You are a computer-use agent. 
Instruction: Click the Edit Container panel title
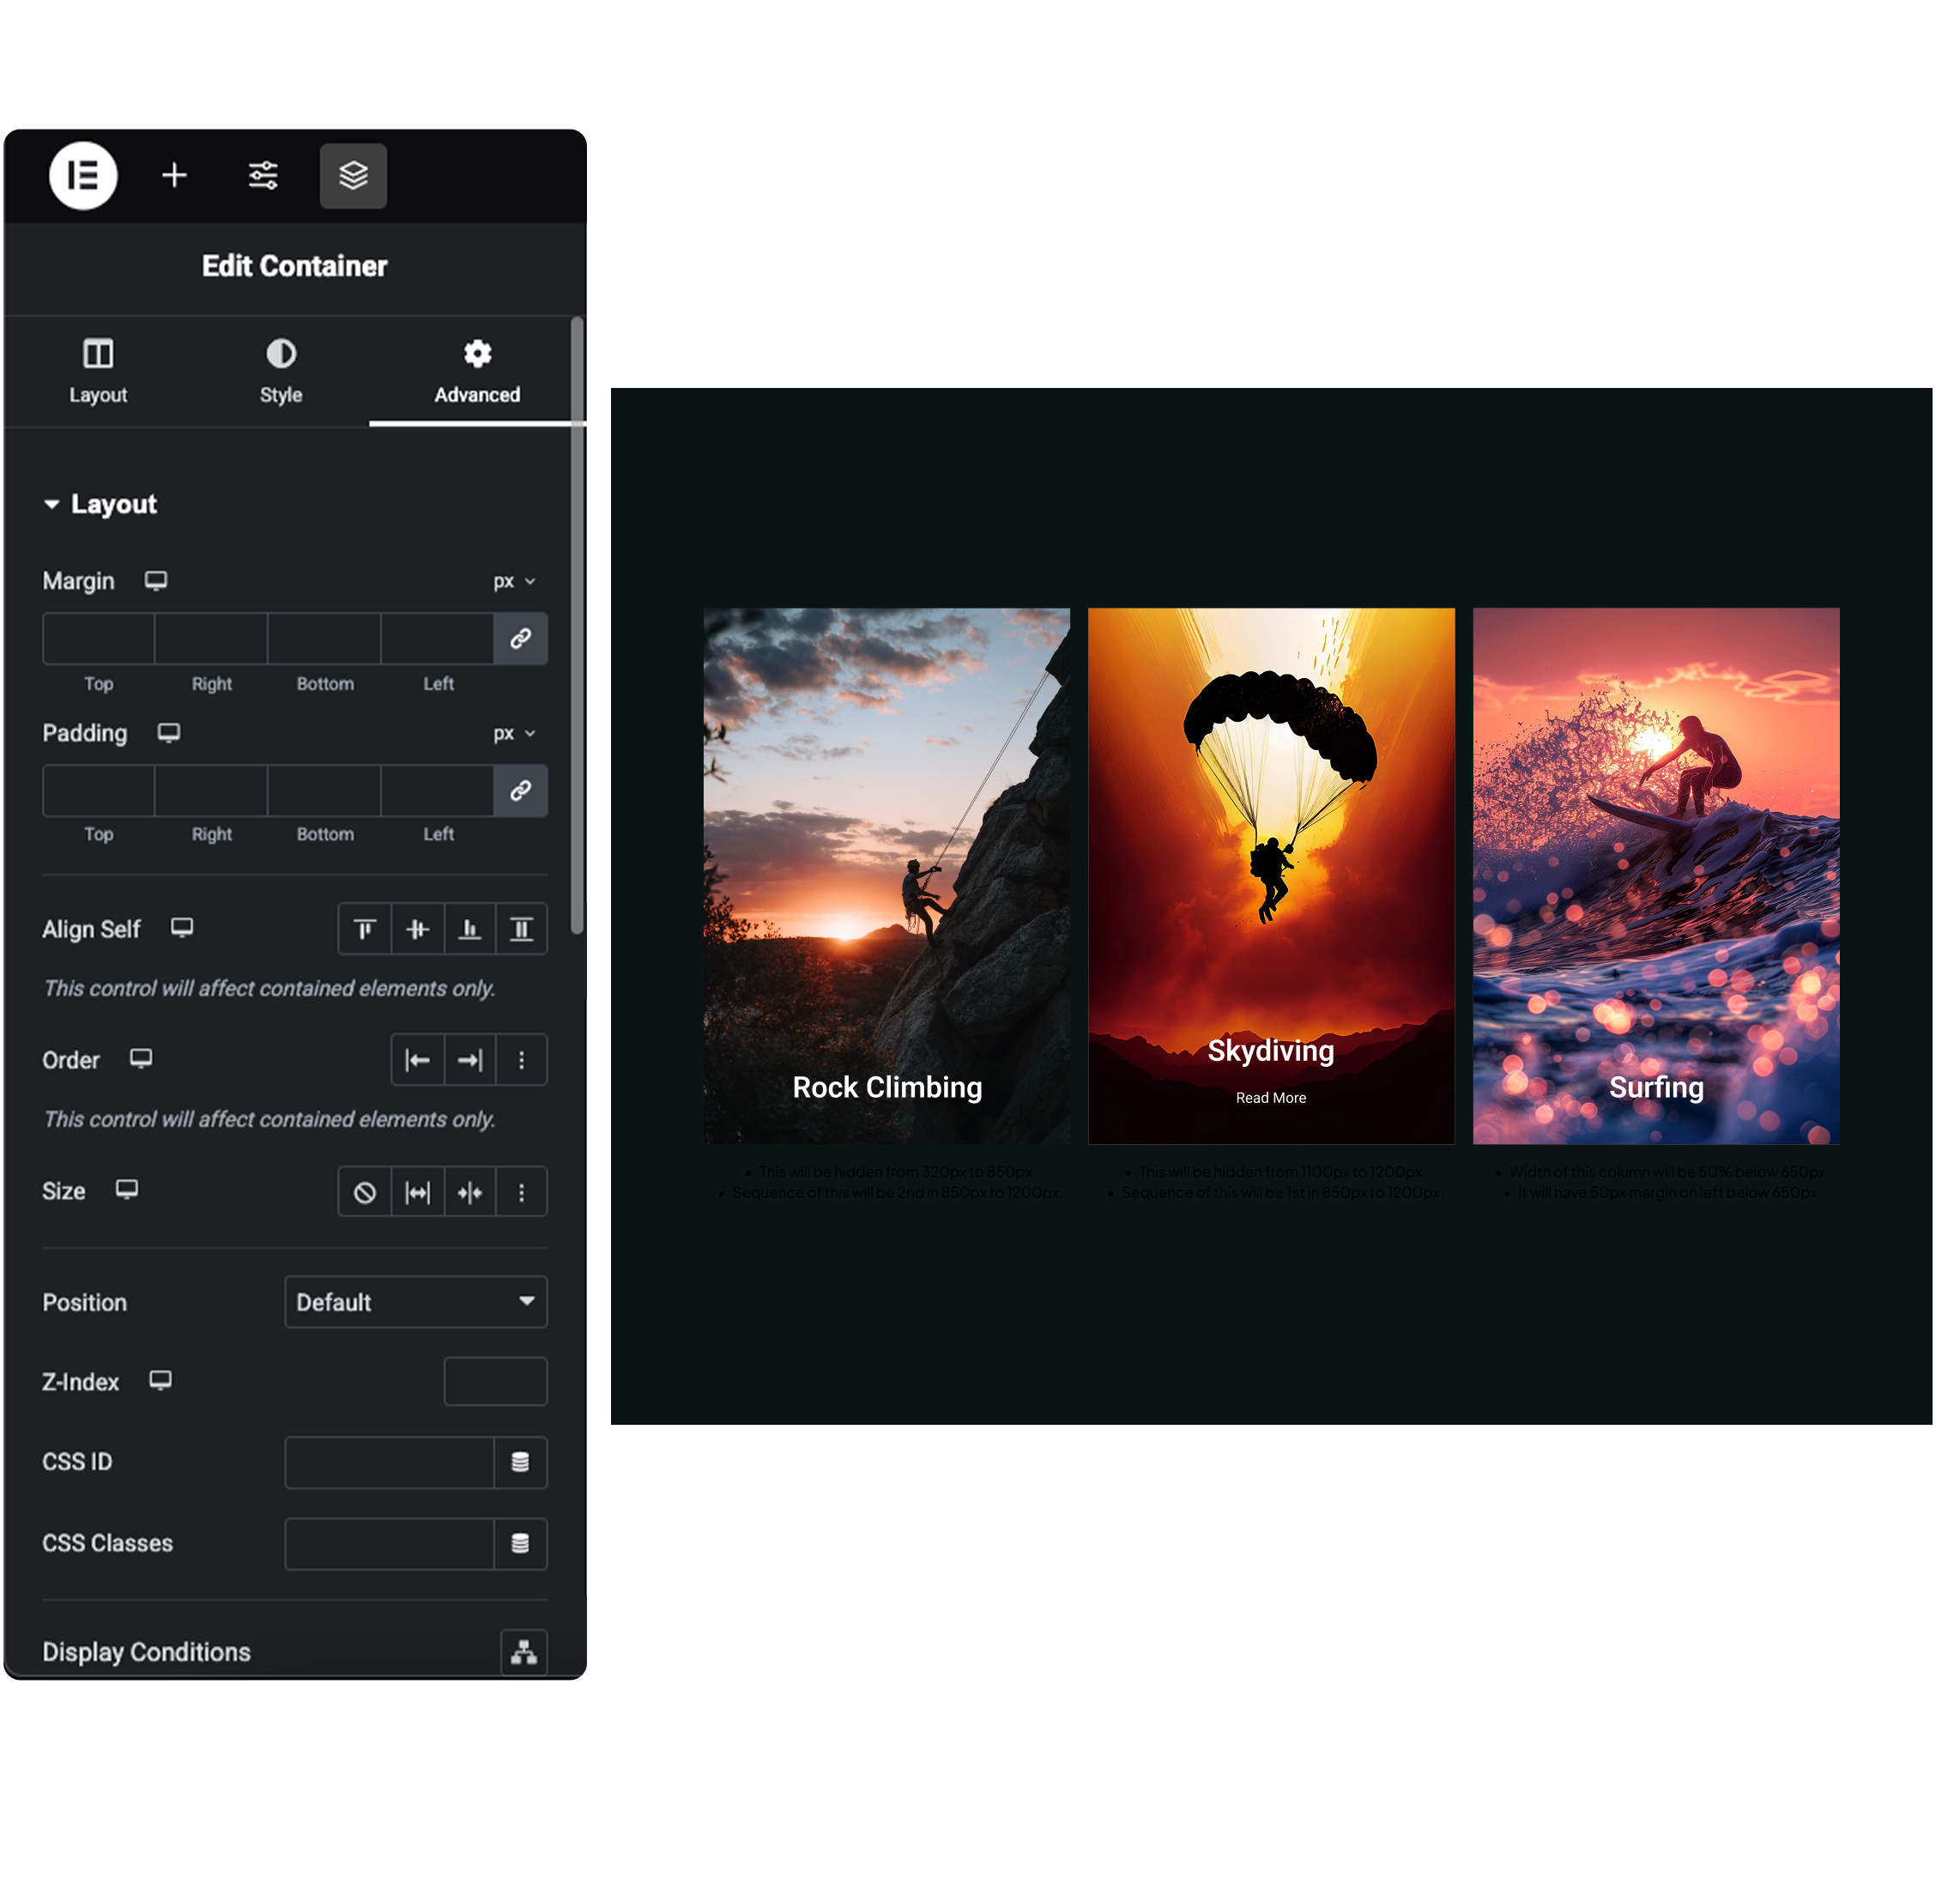pyautogui.click(x=295, y=266)
